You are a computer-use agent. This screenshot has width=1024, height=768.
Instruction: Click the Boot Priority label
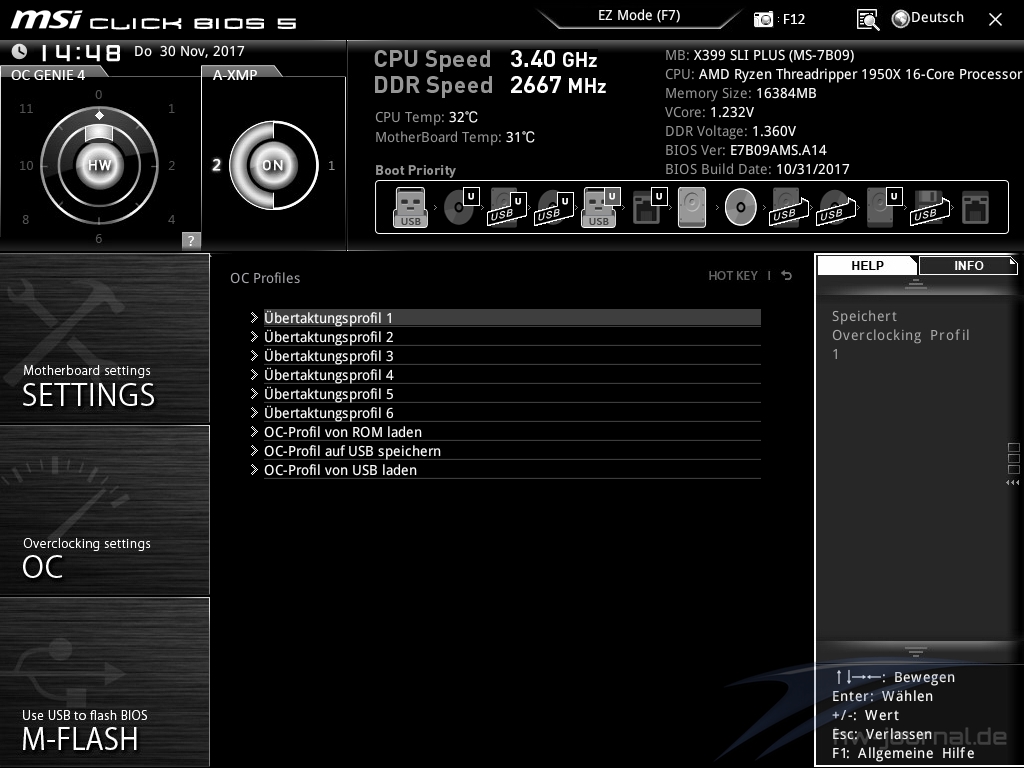pos(415,170)
